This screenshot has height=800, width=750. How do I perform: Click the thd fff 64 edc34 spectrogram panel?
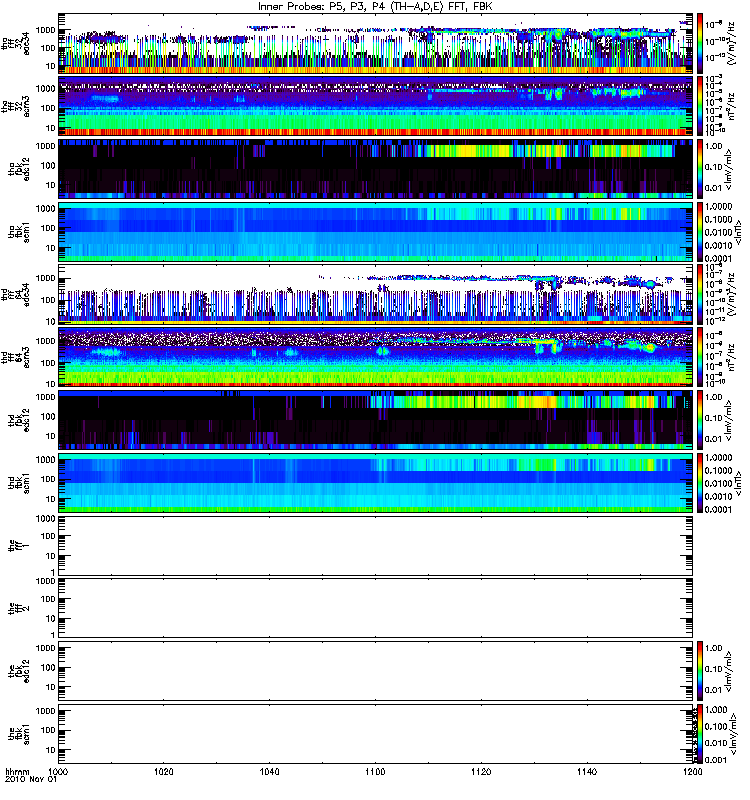tap(376, 294)
